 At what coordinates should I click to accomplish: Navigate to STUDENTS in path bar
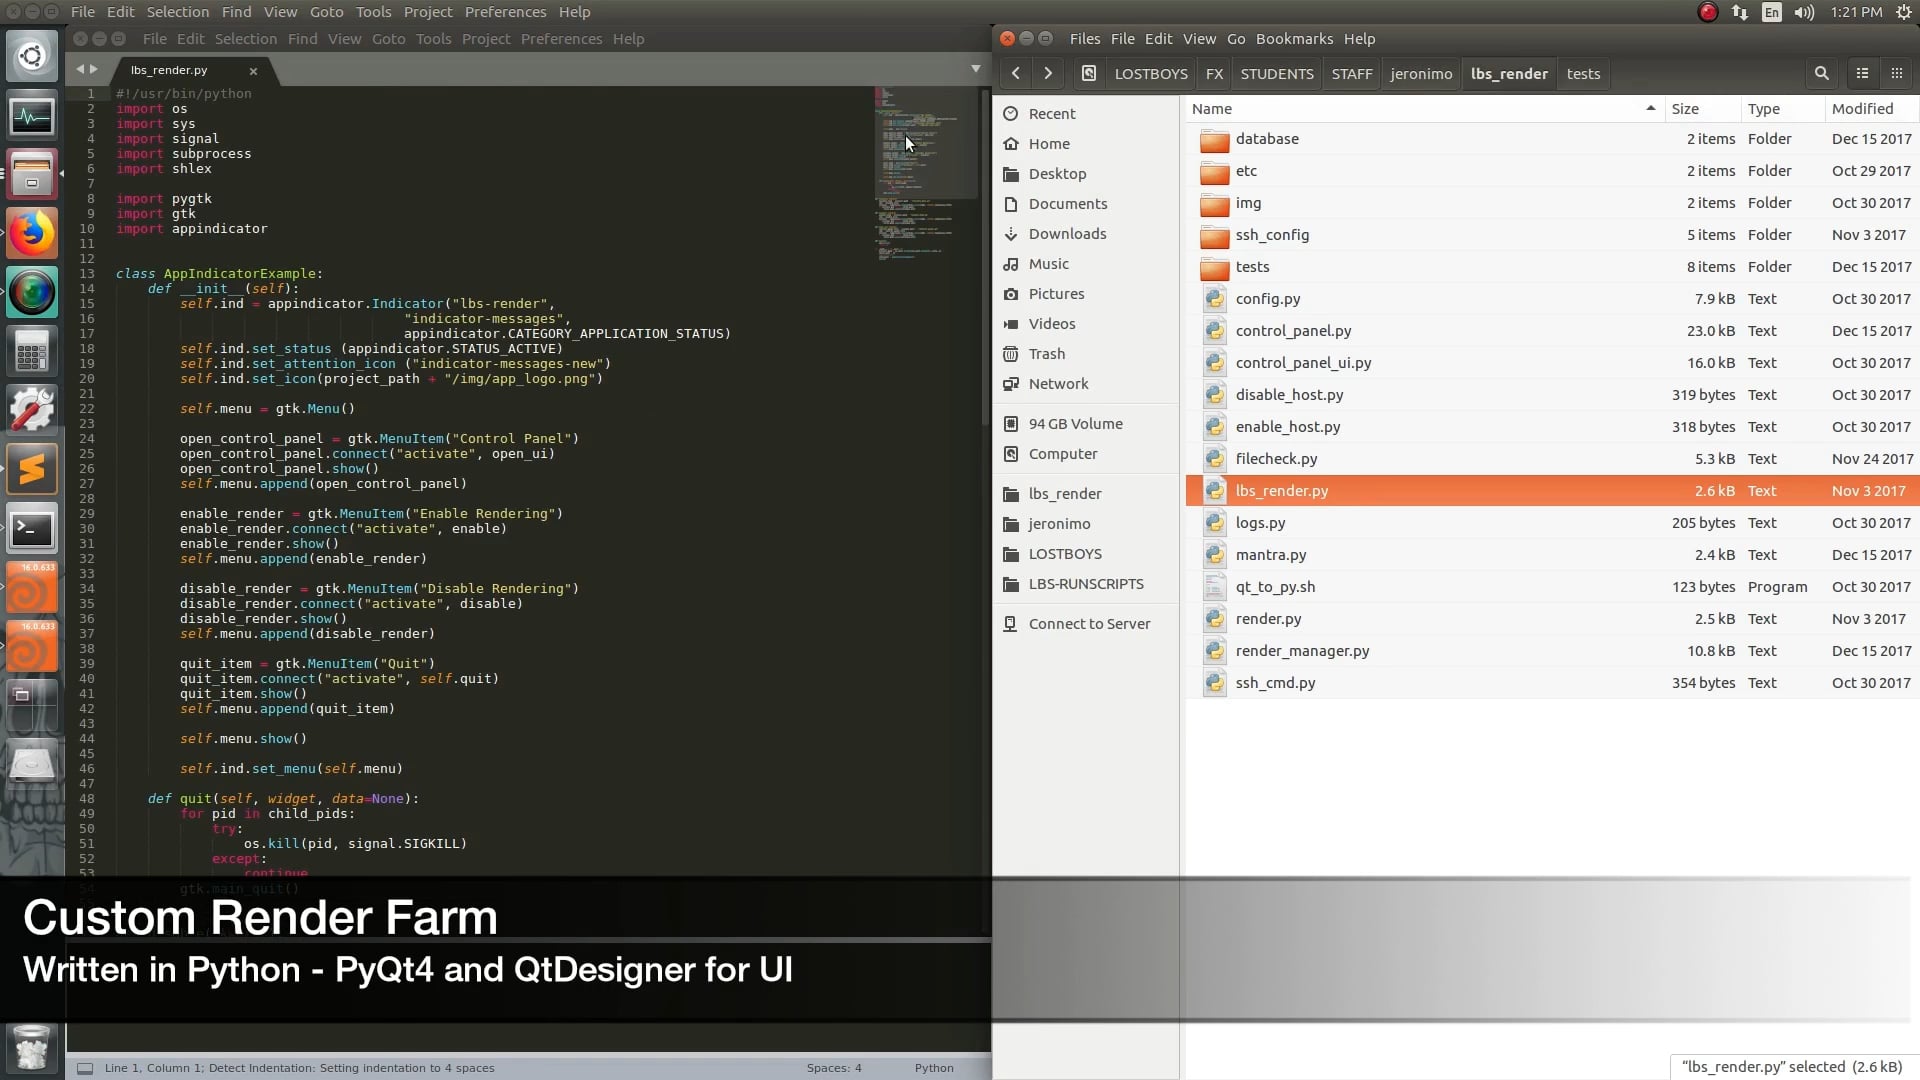1277,74
